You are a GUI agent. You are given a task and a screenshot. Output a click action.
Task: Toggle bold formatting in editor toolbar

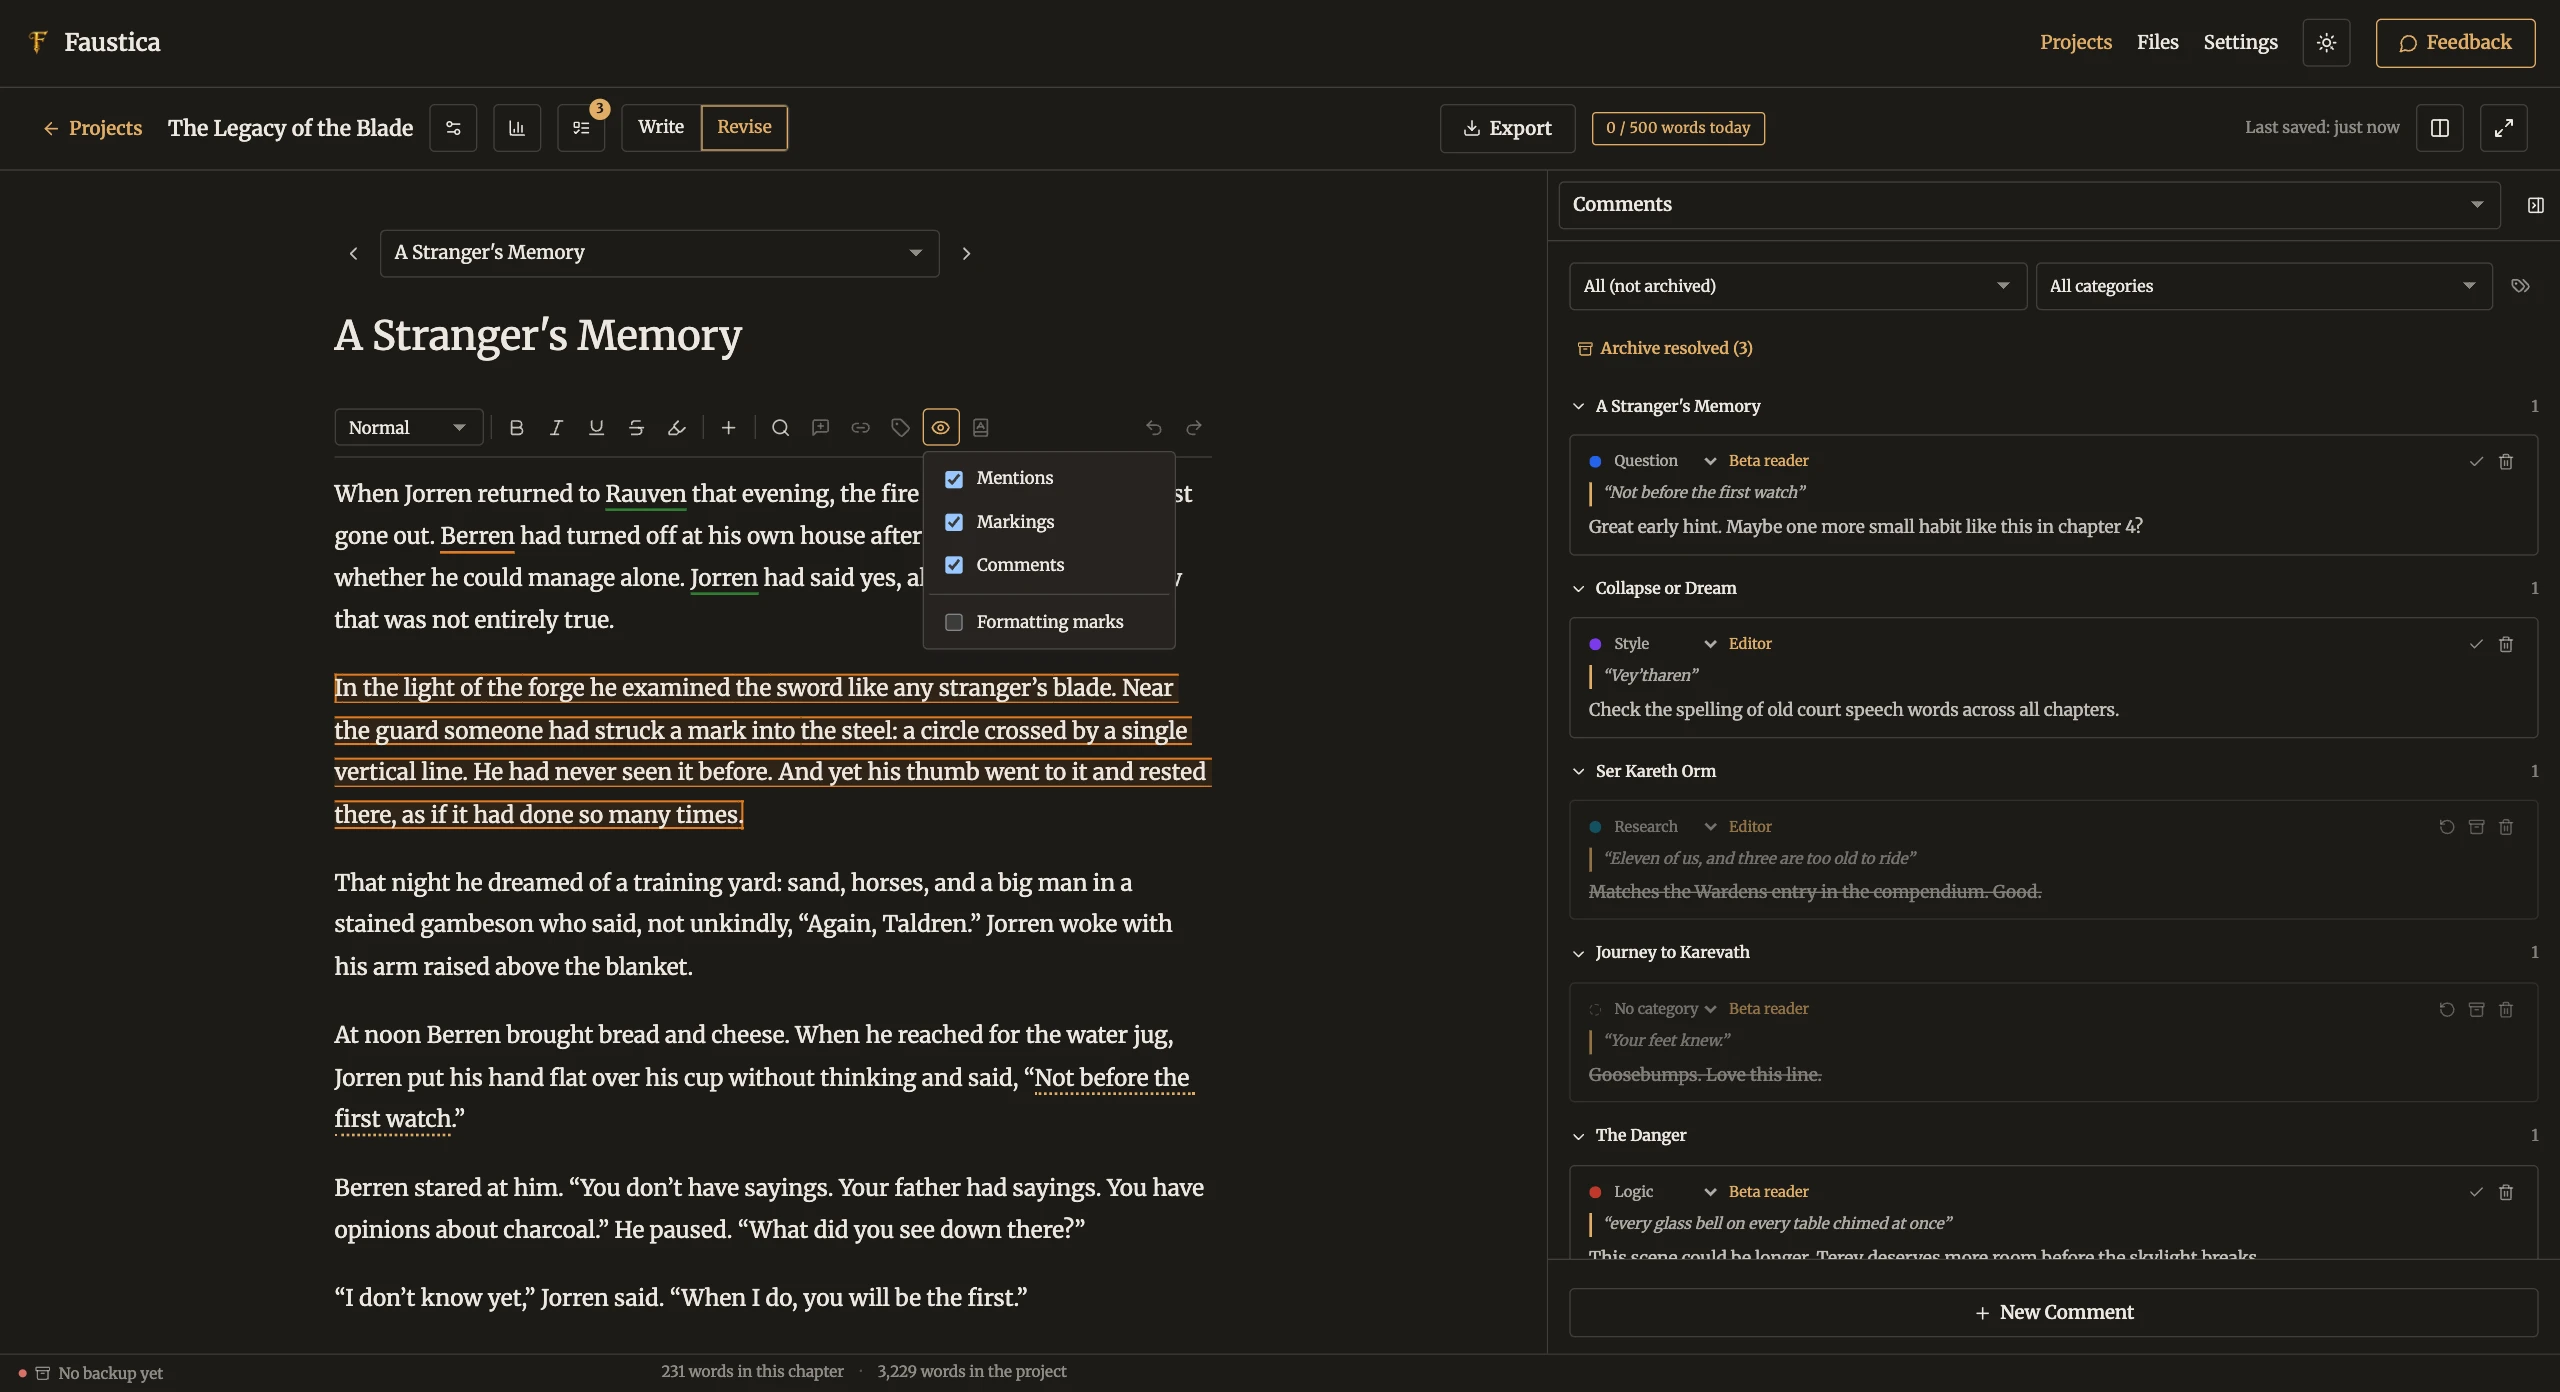point(516,428)
